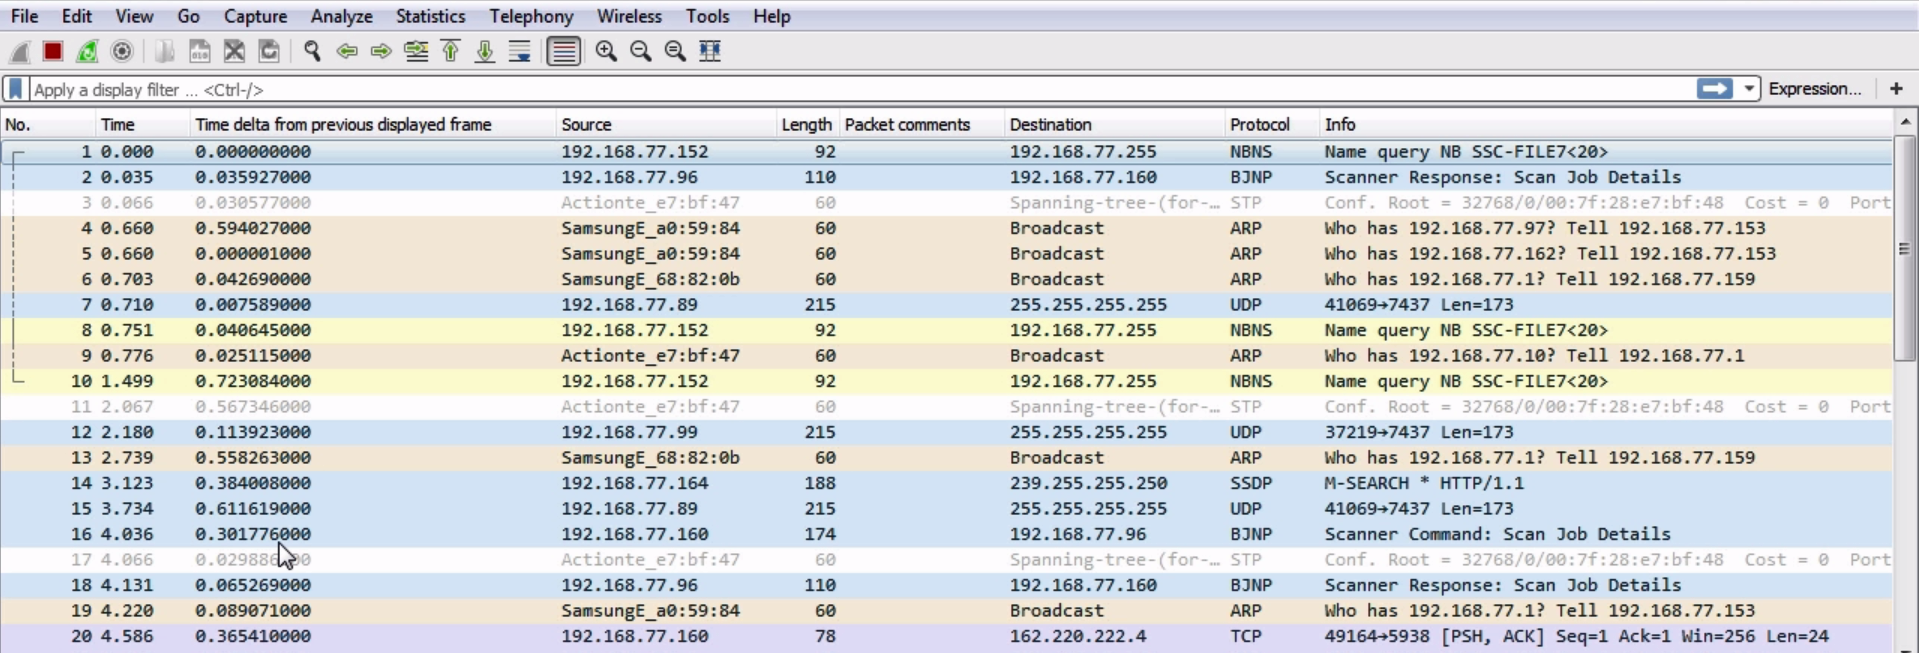Stop the running packet capture
Screen dimensions: 1919x653
[x=53, y=51]
